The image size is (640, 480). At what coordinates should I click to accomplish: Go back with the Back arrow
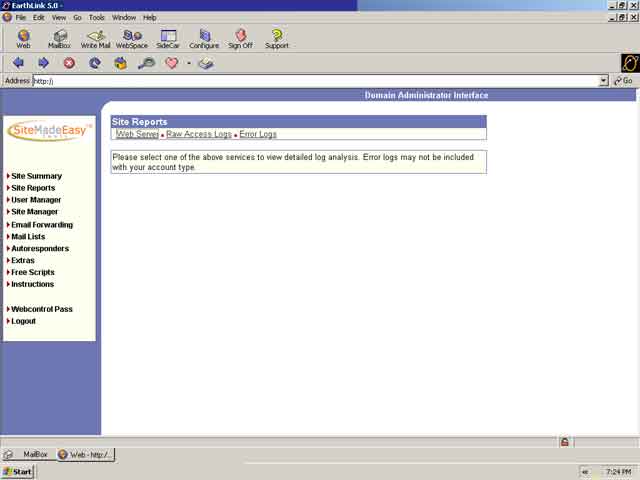pos(18,63)
